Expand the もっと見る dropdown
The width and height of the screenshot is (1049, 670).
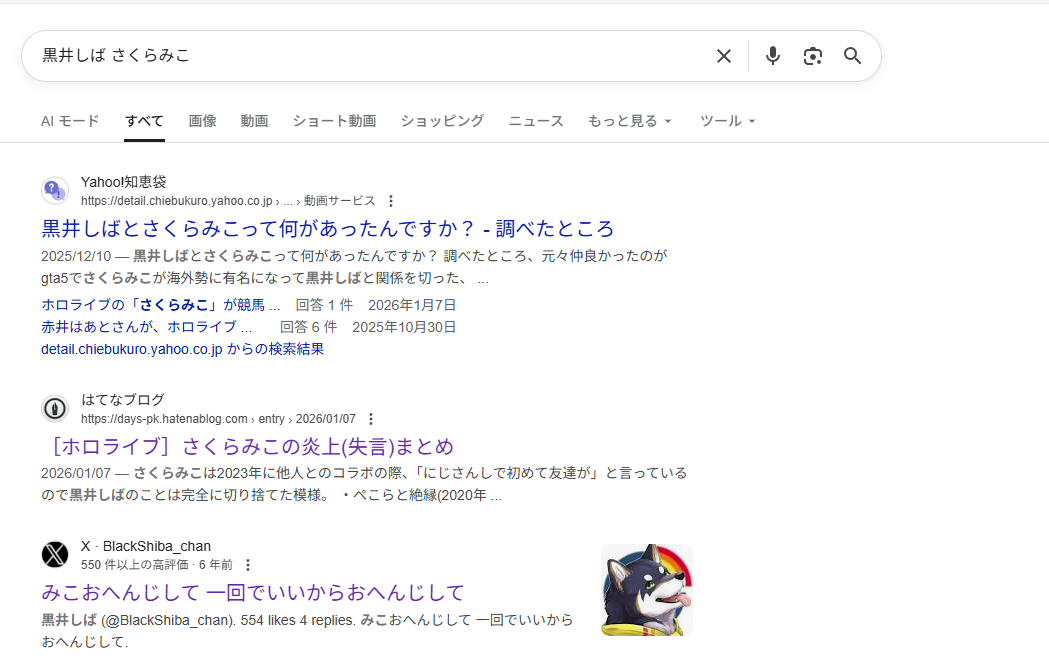(629, 121)
